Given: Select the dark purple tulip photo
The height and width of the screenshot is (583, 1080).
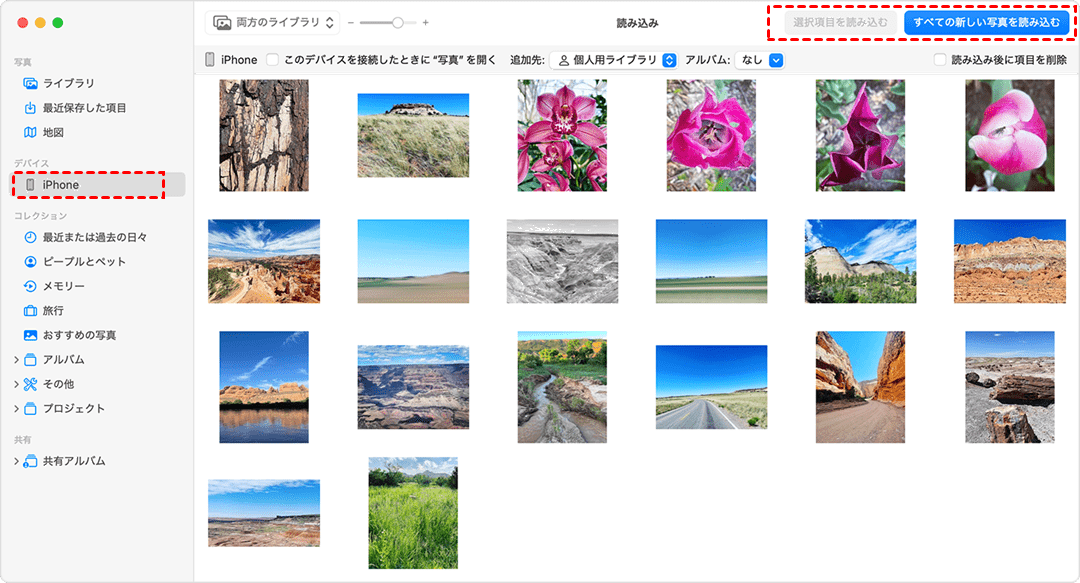Looking at the screenshot, I should tap(860, 135).
